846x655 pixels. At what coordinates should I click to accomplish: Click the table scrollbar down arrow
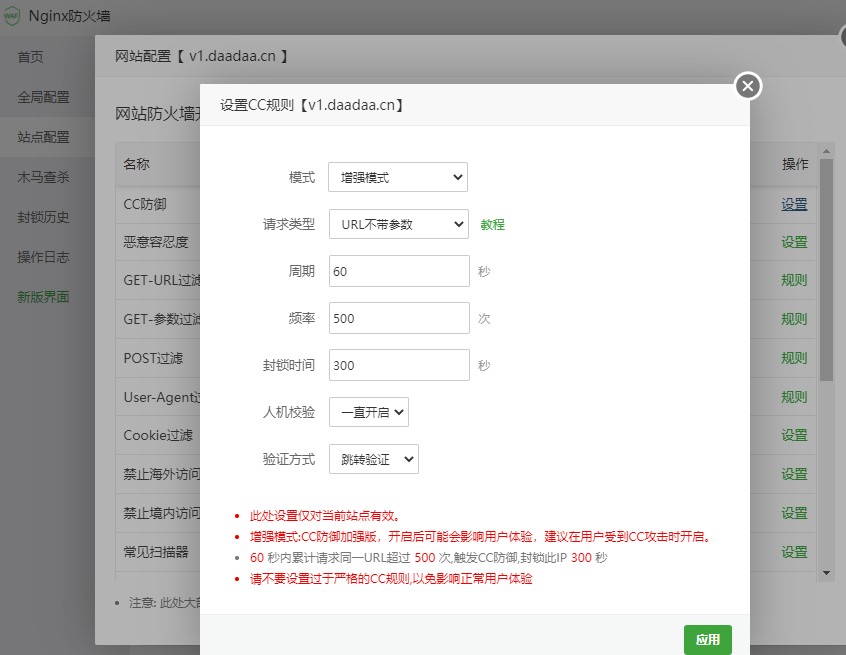pos(826,573)
